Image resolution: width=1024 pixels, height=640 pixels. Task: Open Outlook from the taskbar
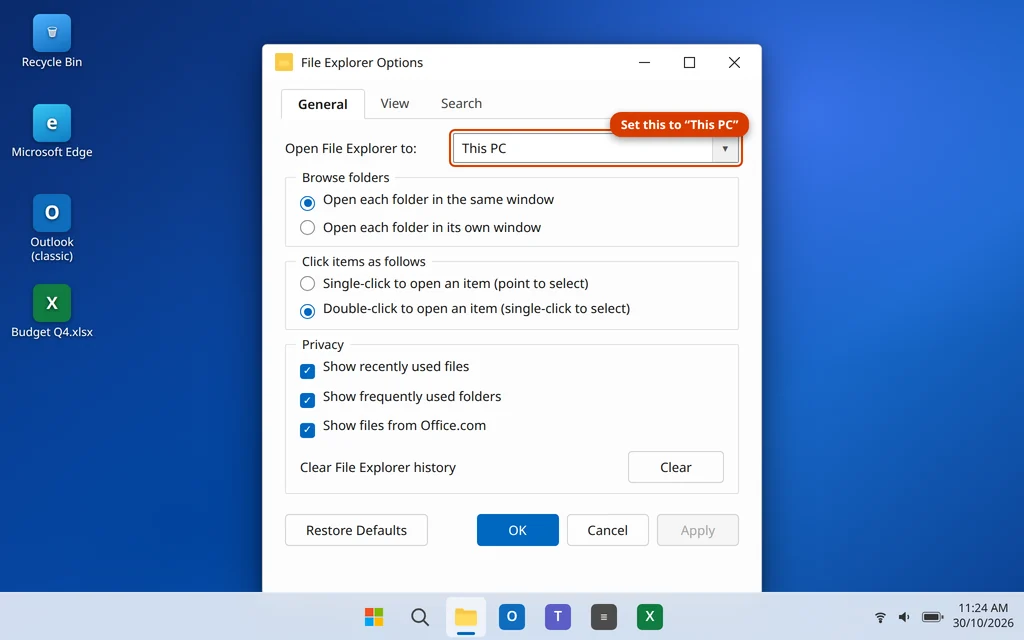pyautogui.click(x=512, y=616)
